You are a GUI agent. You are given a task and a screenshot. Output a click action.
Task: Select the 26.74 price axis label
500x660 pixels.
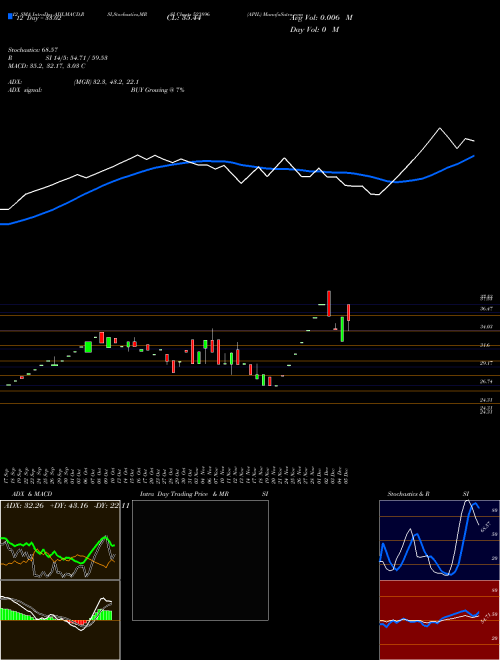[486, 381]
